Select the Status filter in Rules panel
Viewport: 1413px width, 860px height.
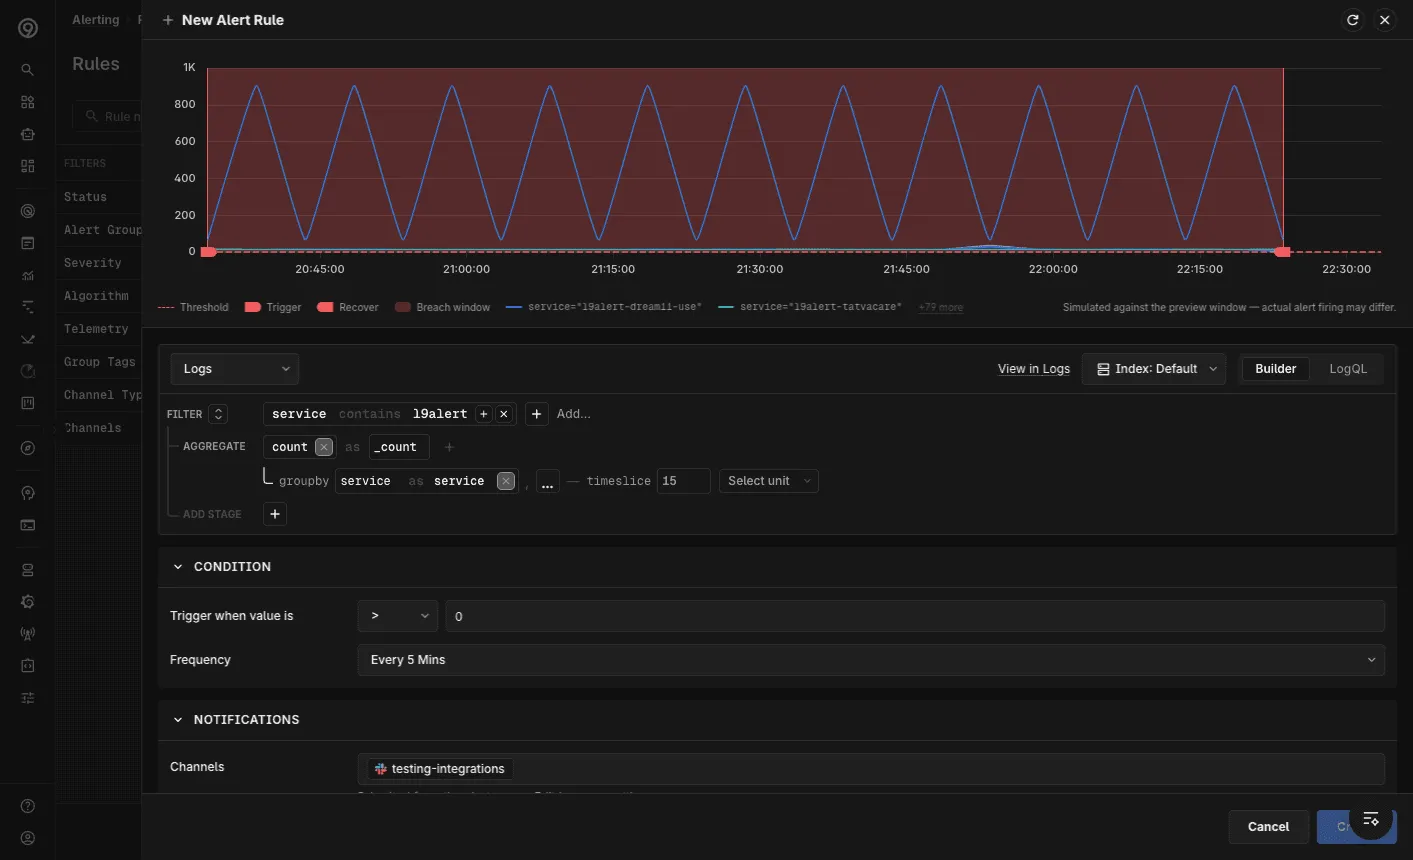85,197
